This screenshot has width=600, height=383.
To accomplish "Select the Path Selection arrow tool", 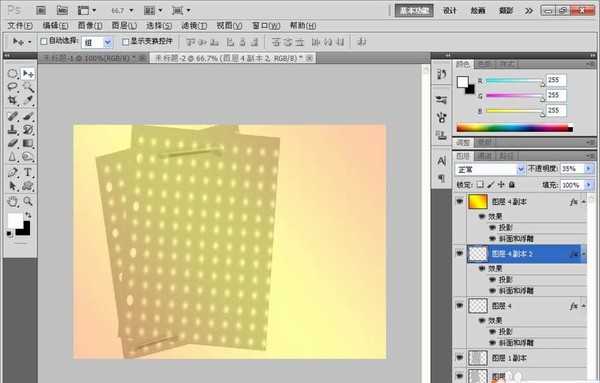I will [13, 186].
